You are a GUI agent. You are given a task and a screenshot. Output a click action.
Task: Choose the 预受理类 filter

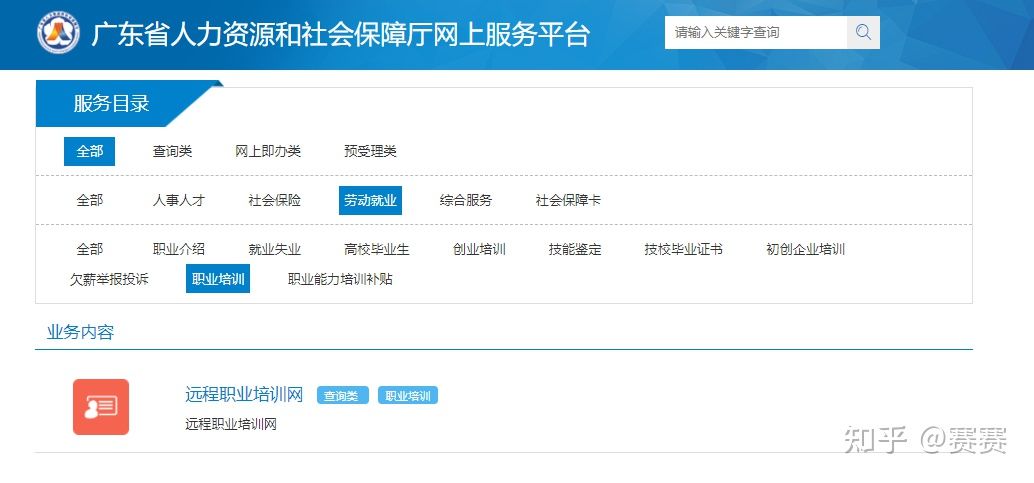[370, 151]
